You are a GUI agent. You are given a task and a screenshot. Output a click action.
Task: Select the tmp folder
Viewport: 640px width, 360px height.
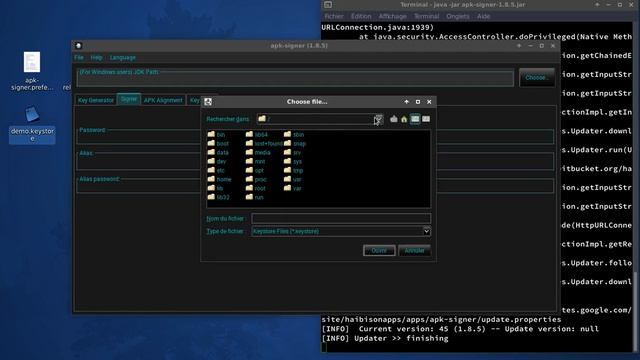pos(293,170)
